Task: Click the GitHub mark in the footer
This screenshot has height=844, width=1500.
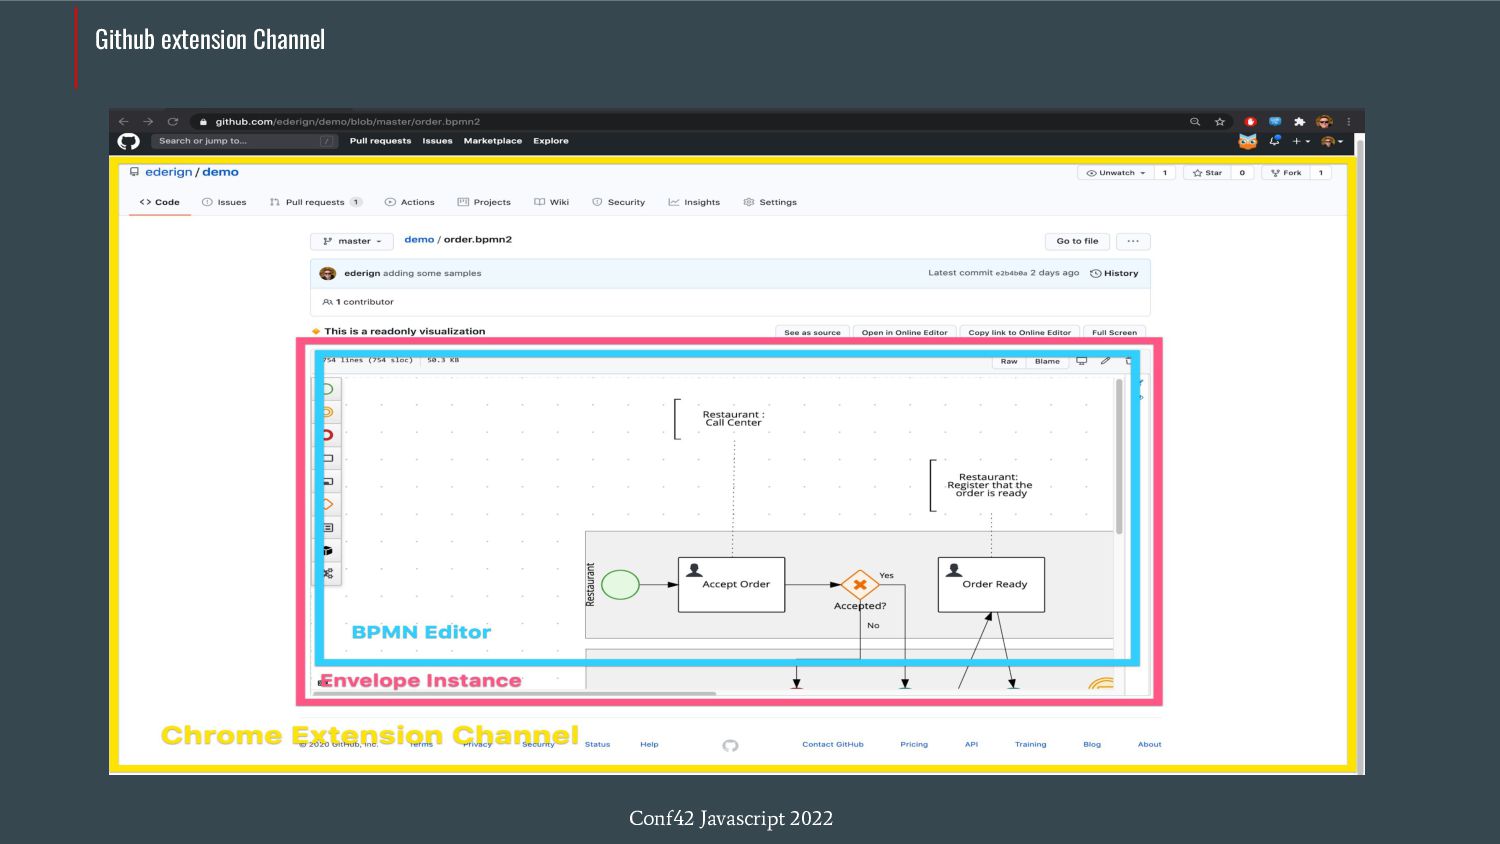Action: point(730,745)
